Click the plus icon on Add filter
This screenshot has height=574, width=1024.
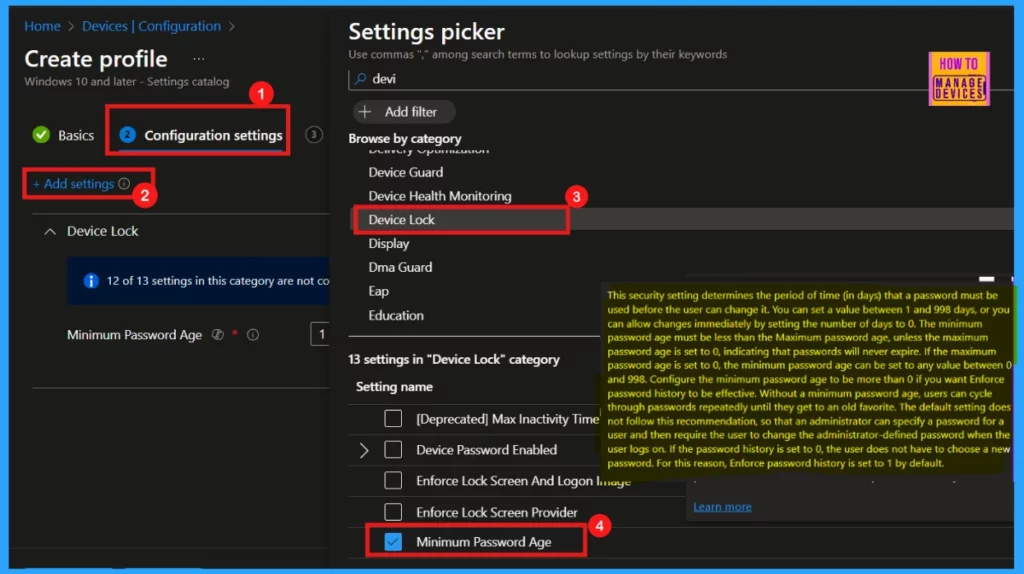coord(365,112)
